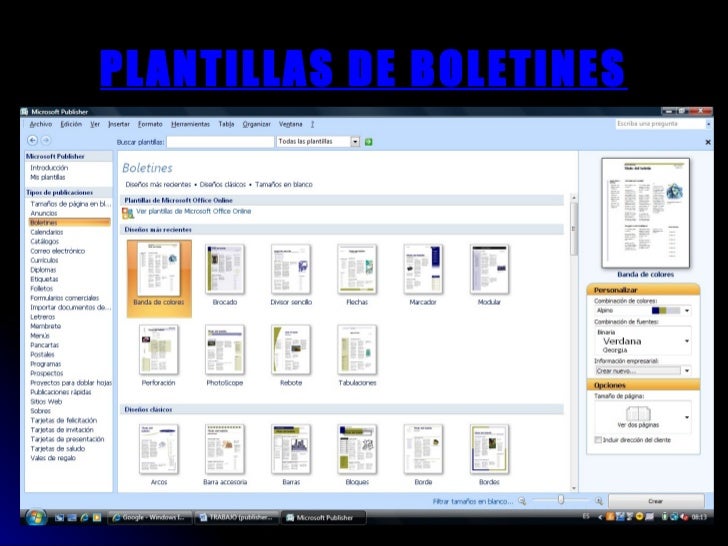Open the Formato menu
The image size is (728, 546).
click(150, 124)
